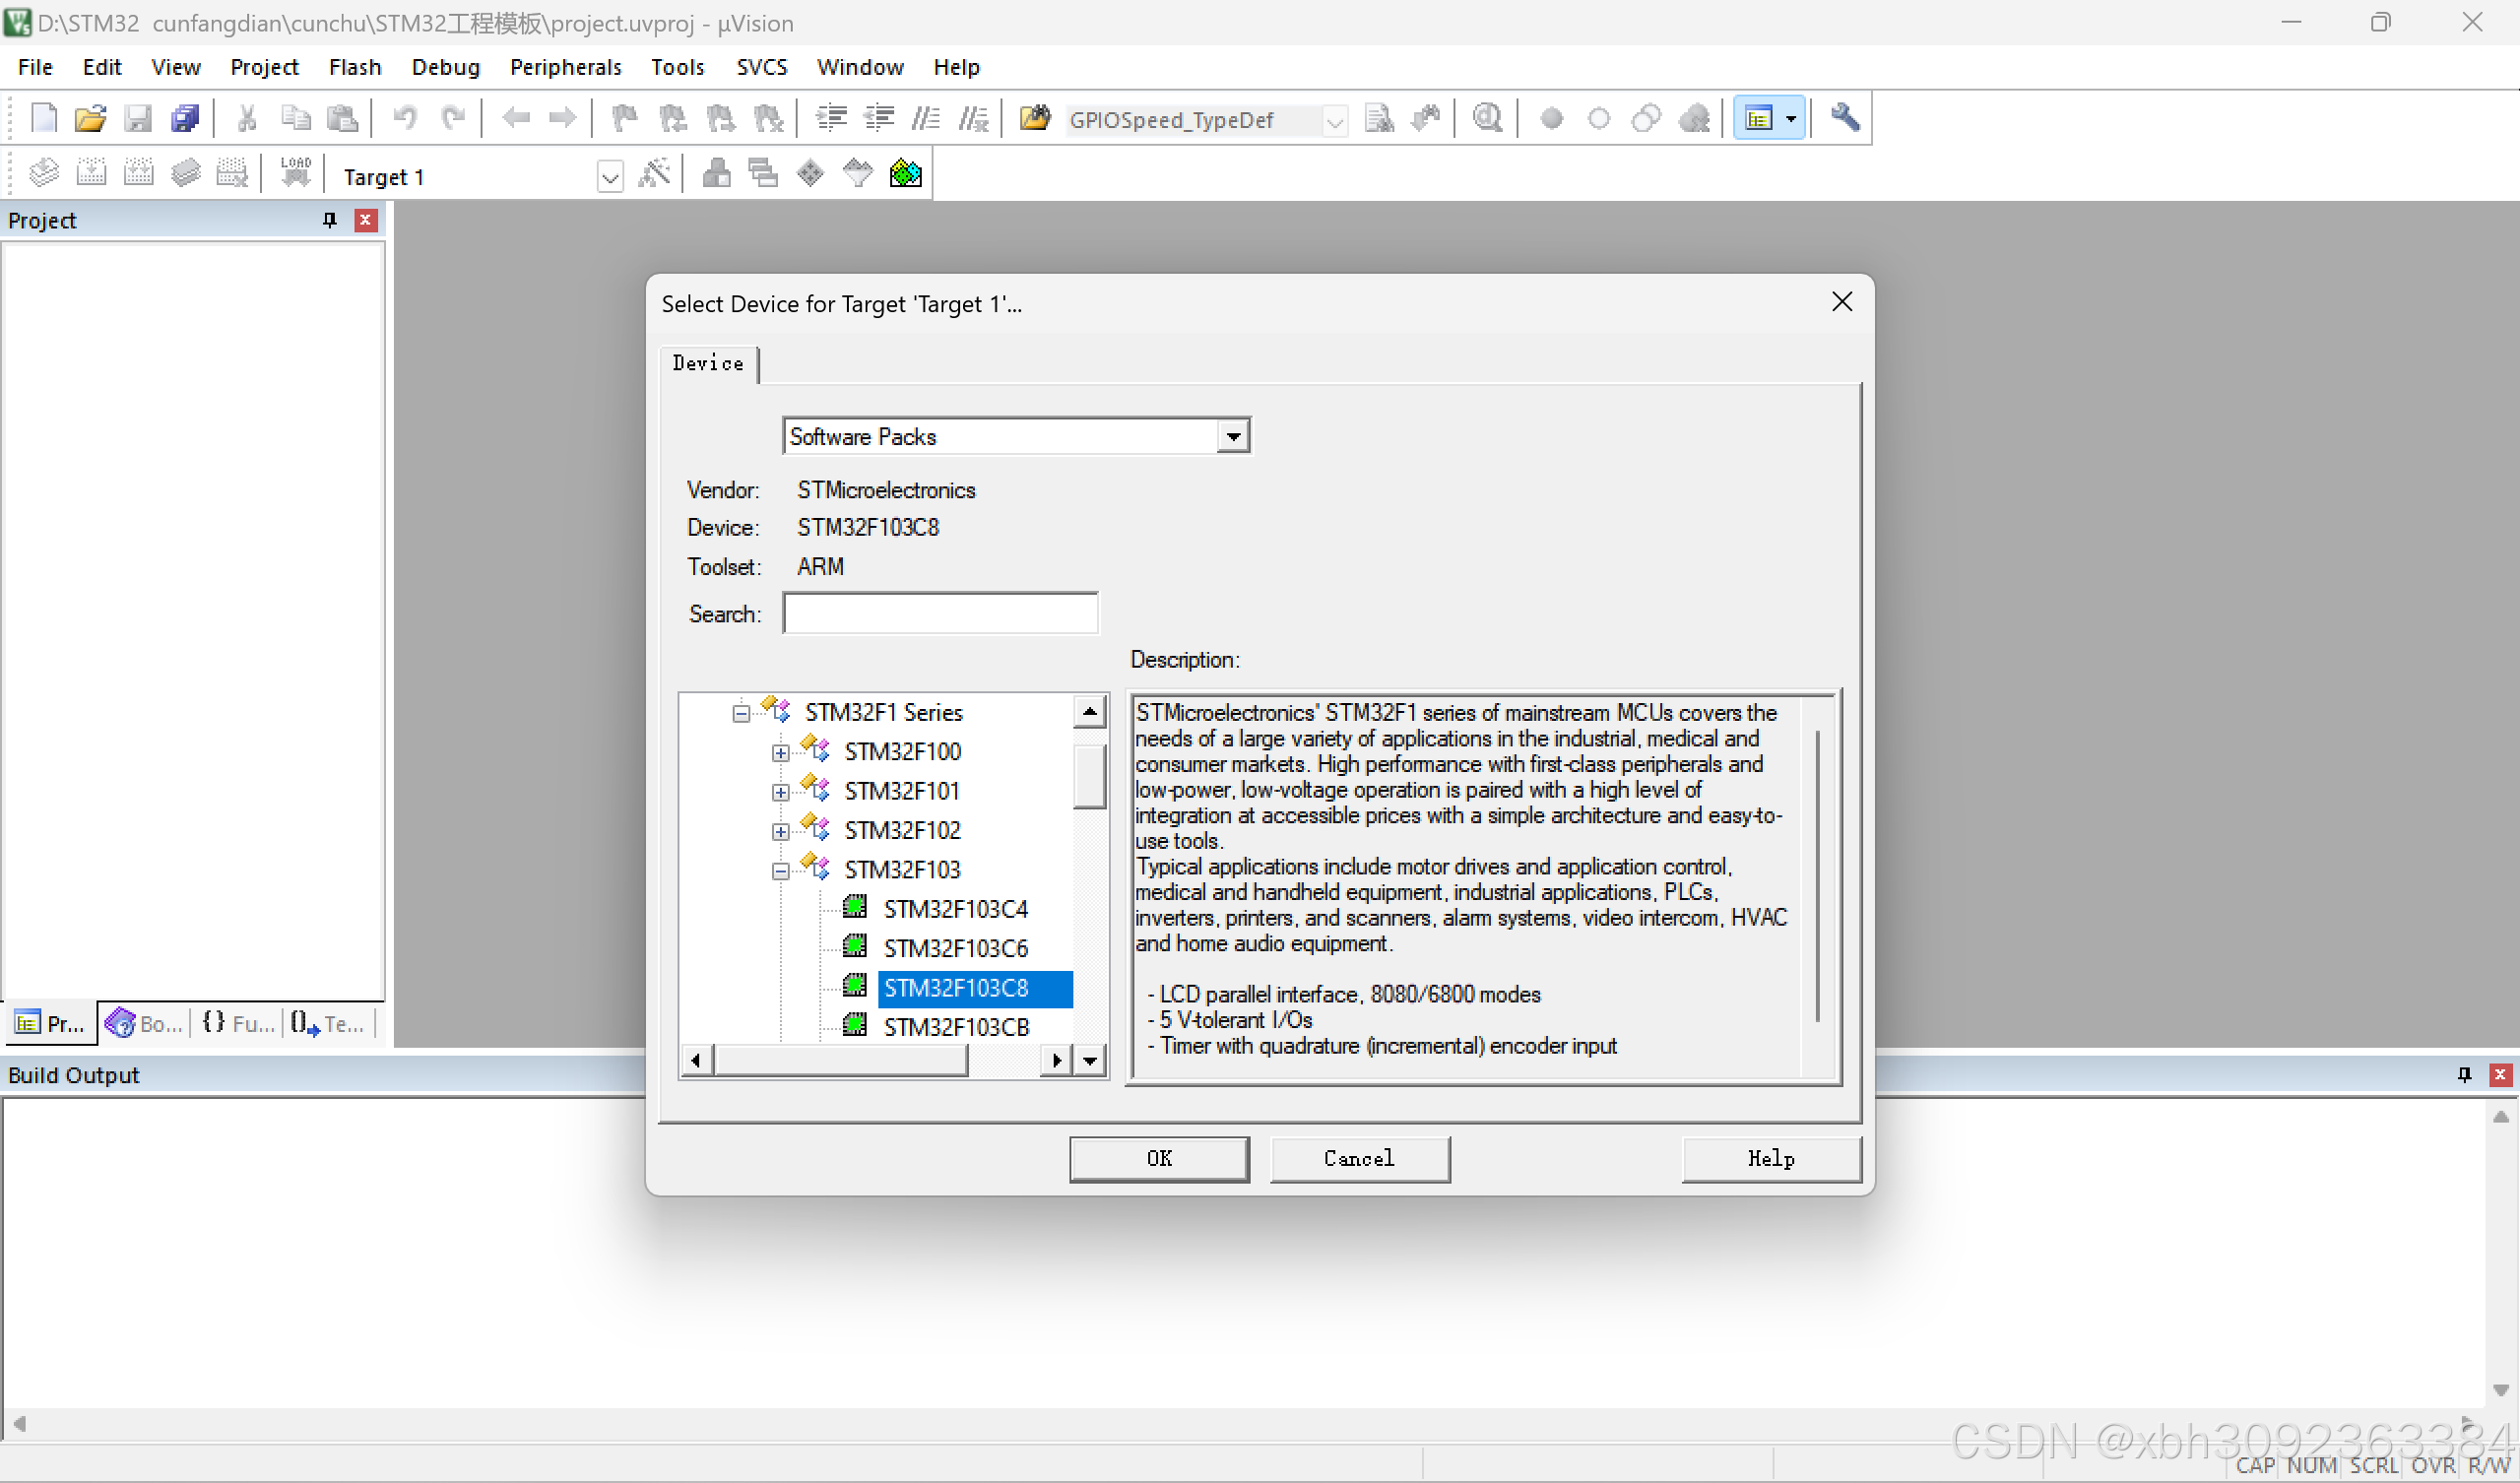The width and height of the screenshot is (2520, 1483).
Task: Open the Peripherals menu
Action: (x=565, y=67)
